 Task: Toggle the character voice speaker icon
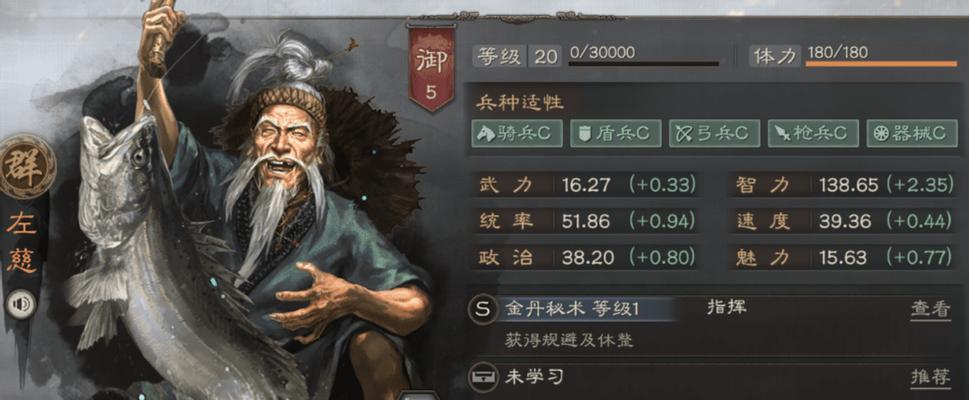click(21, 304)
